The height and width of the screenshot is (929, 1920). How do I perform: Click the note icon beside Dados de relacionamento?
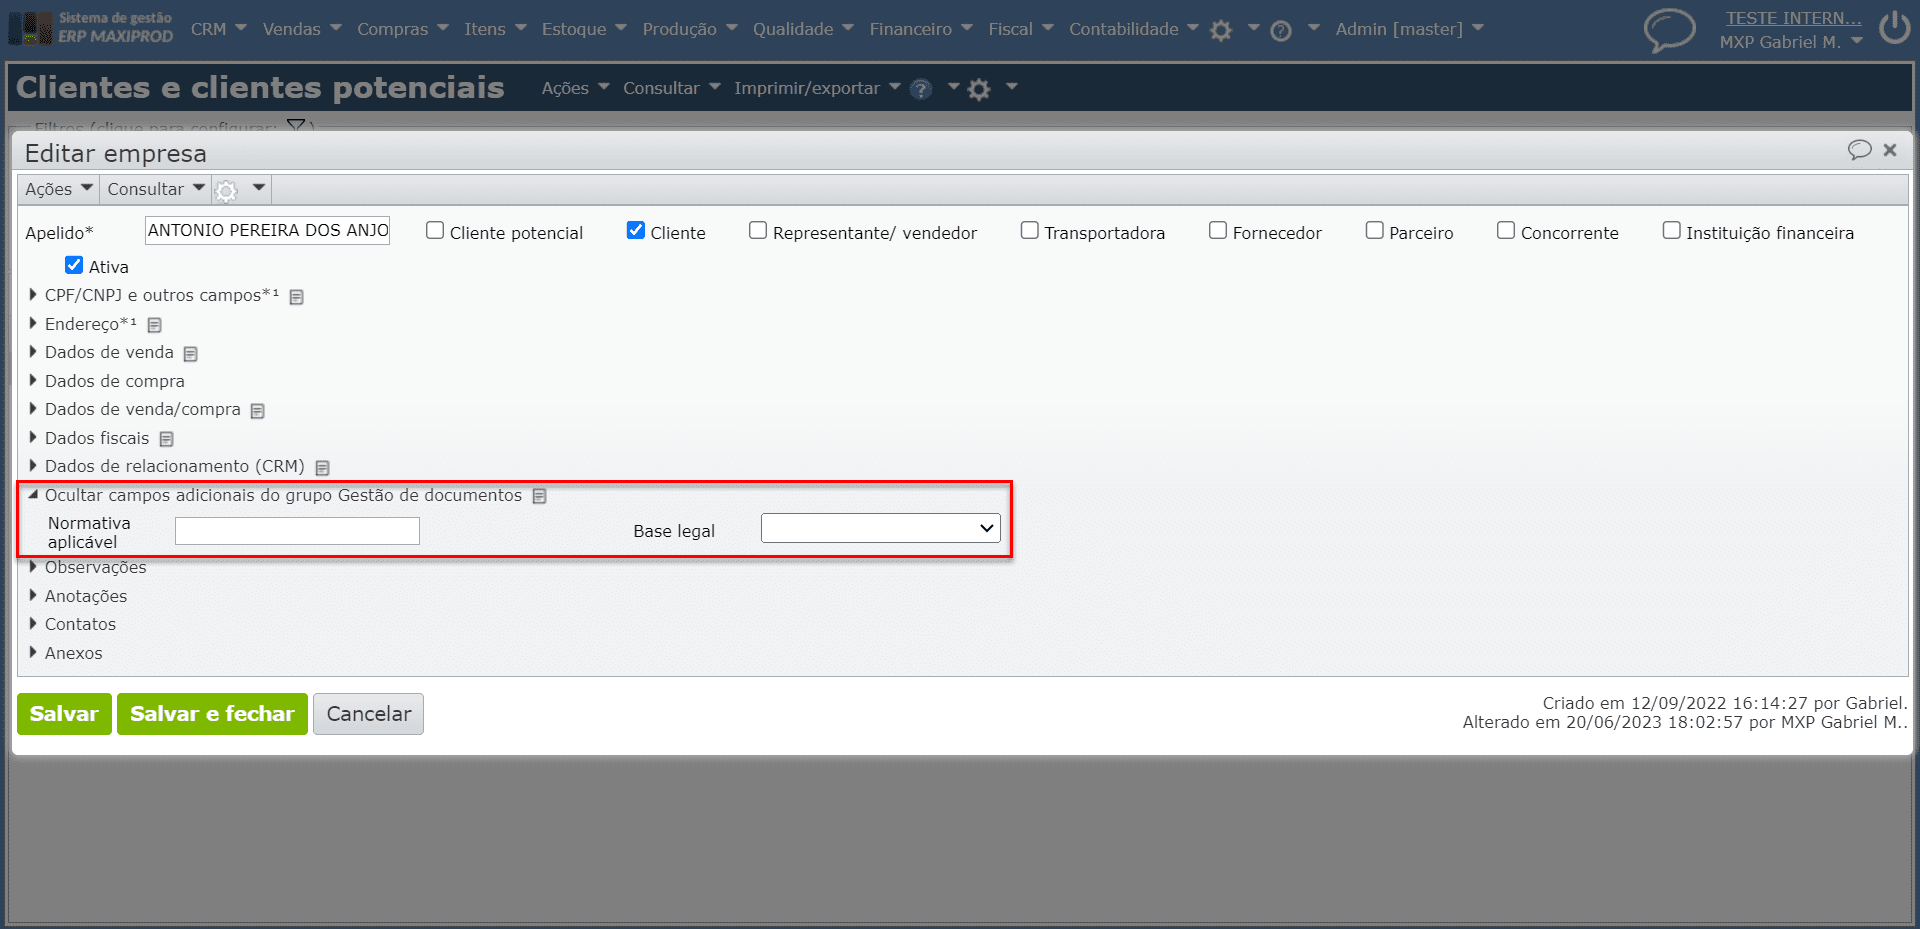[323, 468]
